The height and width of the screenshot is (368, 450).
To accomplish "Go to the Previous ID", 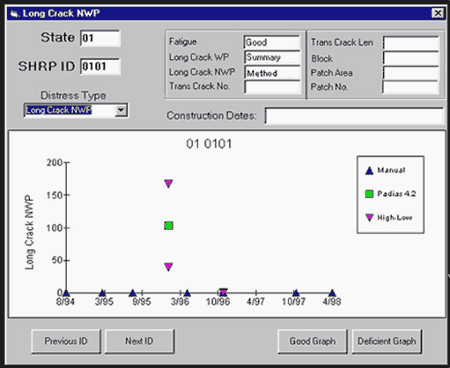I will pos(66,341).
